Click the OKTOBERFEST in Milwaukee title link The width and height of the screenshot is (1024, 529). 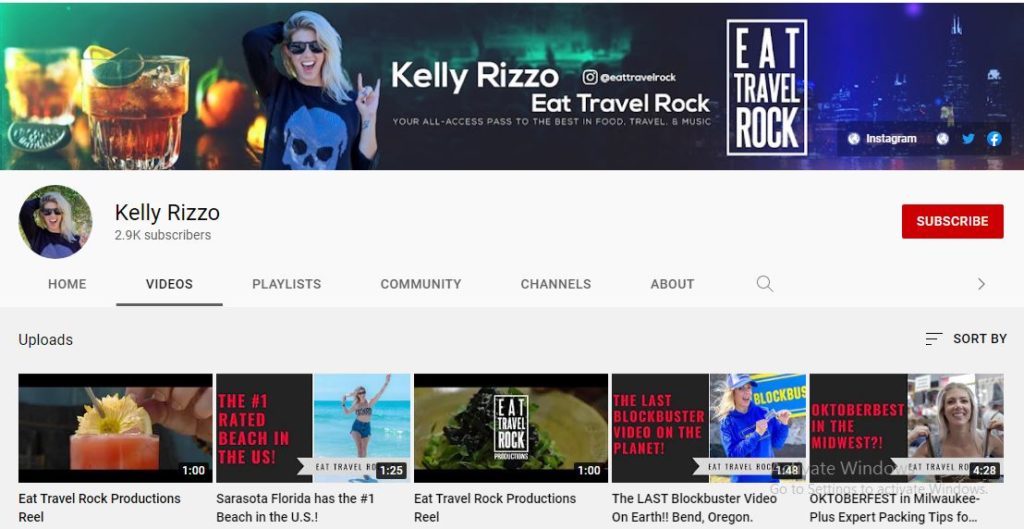click(x=895, y=507)
